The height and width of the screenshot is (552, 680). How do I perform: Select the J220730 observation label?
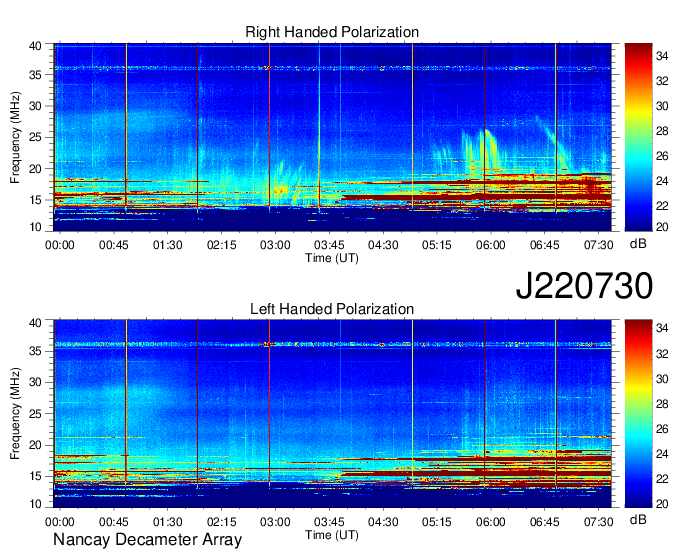pos(584,286)
